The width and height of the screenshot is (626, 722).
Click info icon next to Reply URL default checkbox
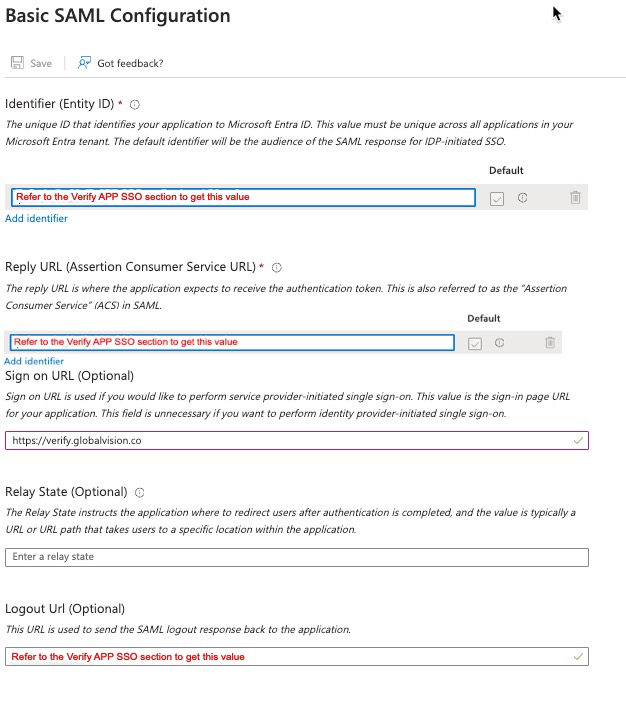click(x=499, y=343)
